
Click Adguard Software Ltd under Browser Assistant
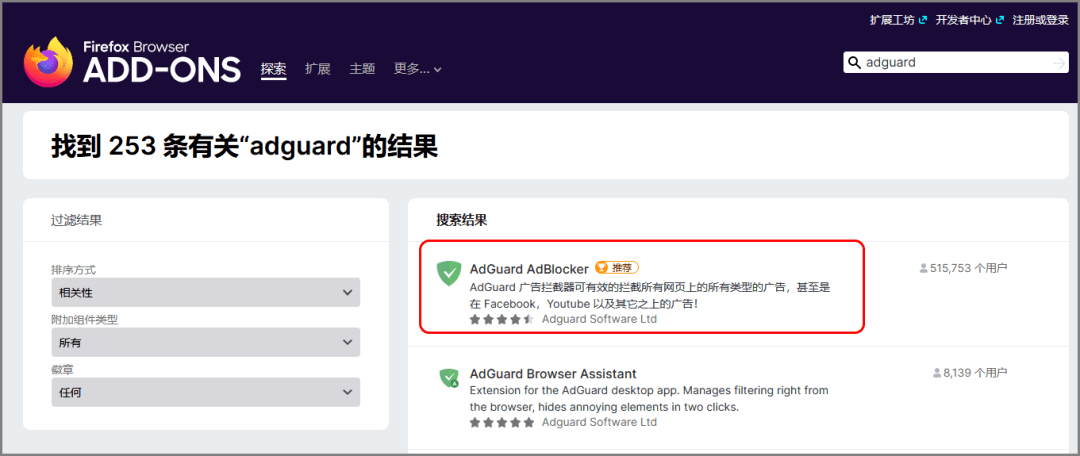pos(599,422)
